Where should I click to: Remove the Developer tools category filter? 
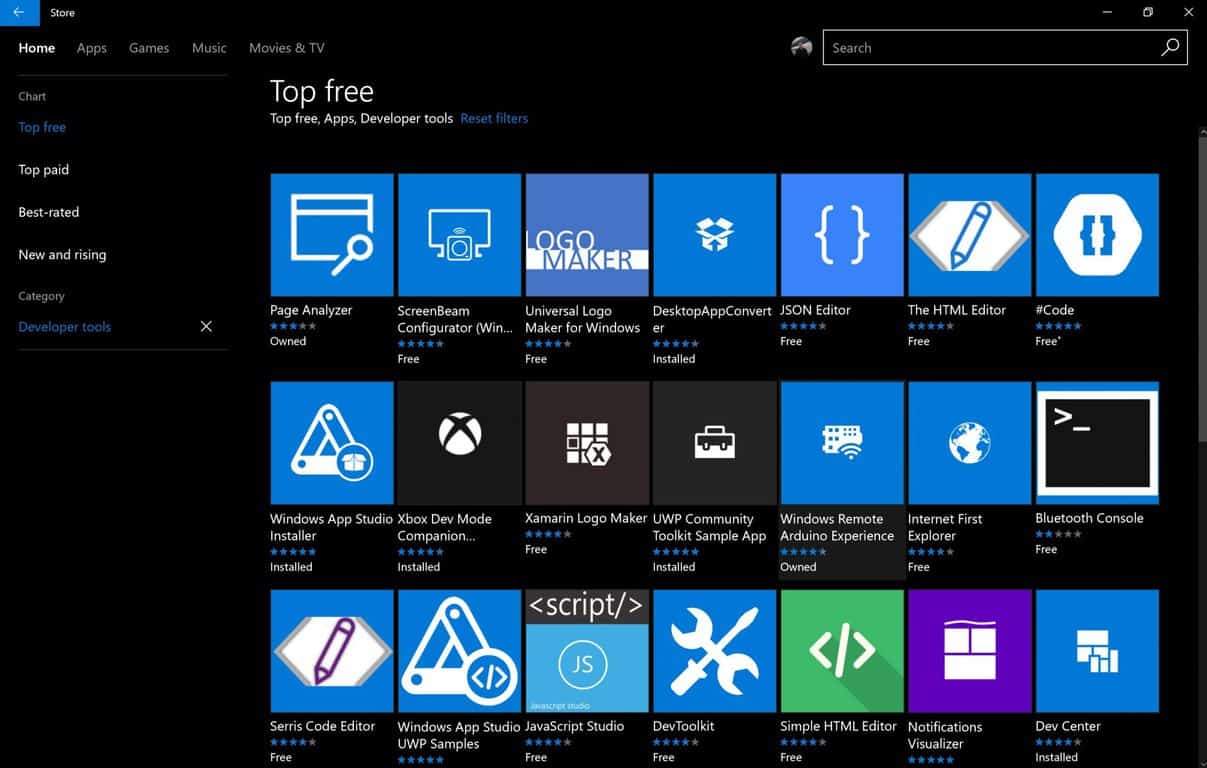[x=206, y=327]
